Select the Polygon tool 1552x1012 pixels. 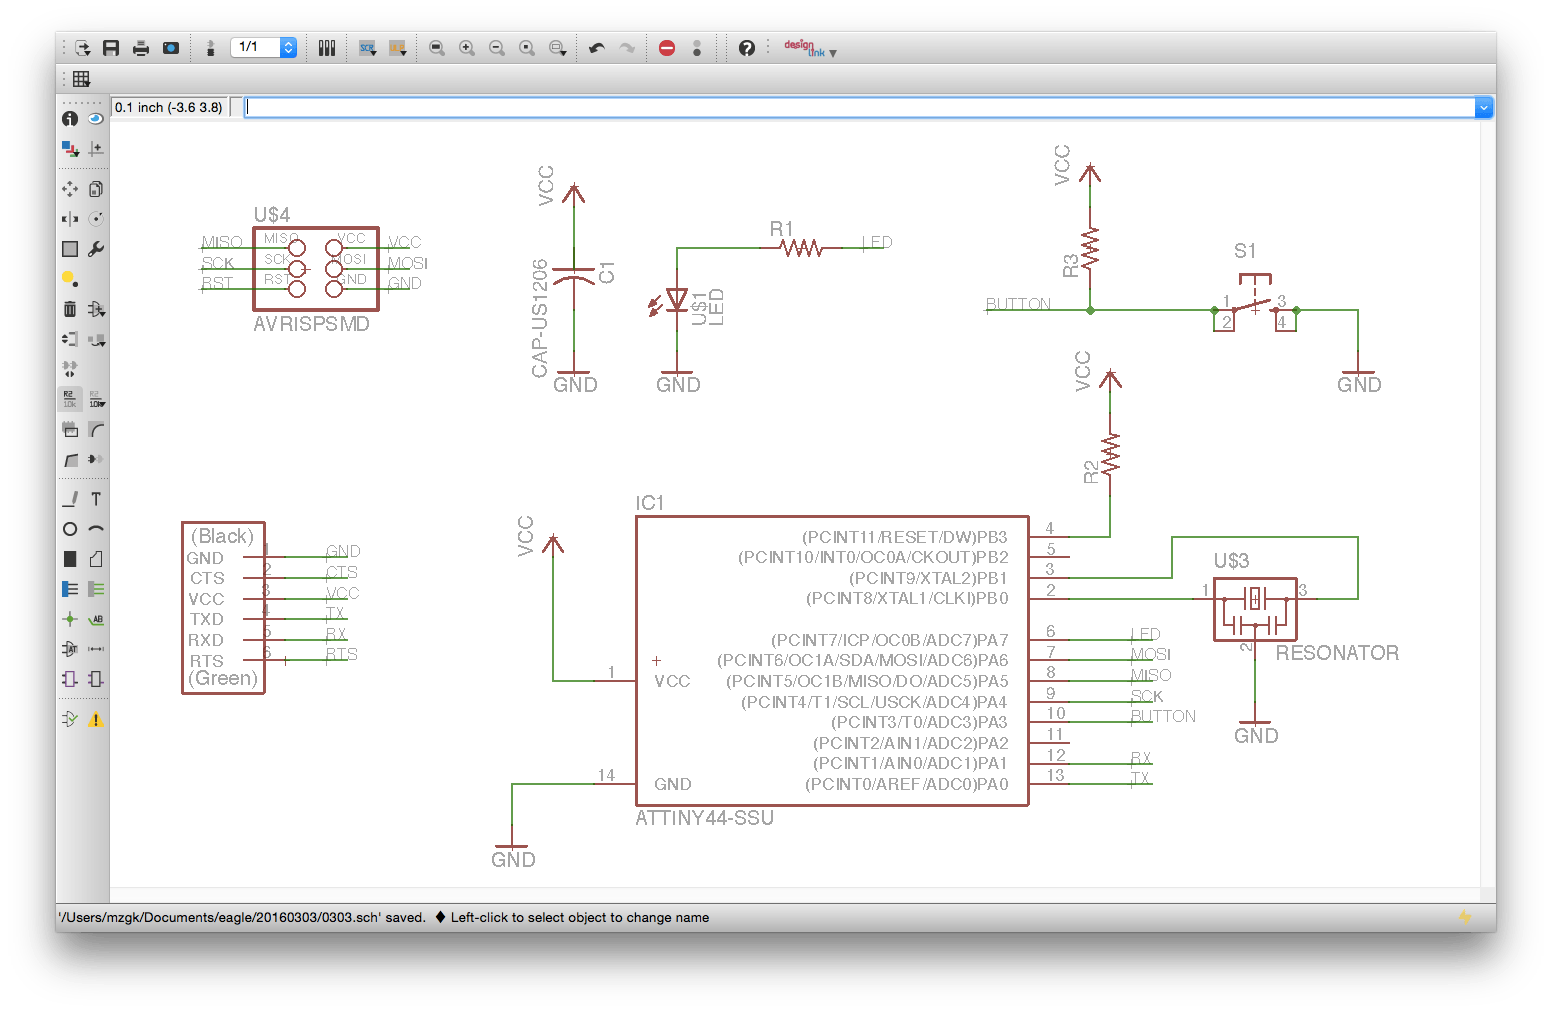click(x=96, y=559)
